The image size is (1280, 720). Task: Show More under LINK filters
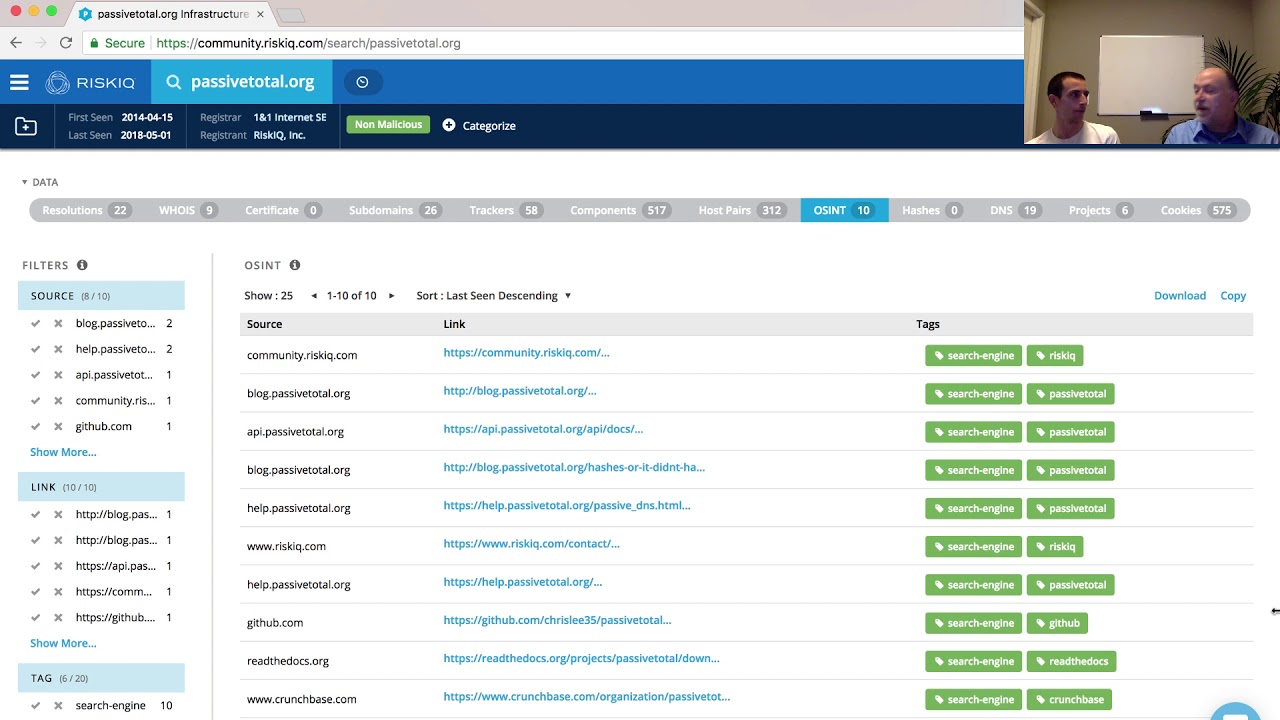pyautogui.click(x=63, y=643)
